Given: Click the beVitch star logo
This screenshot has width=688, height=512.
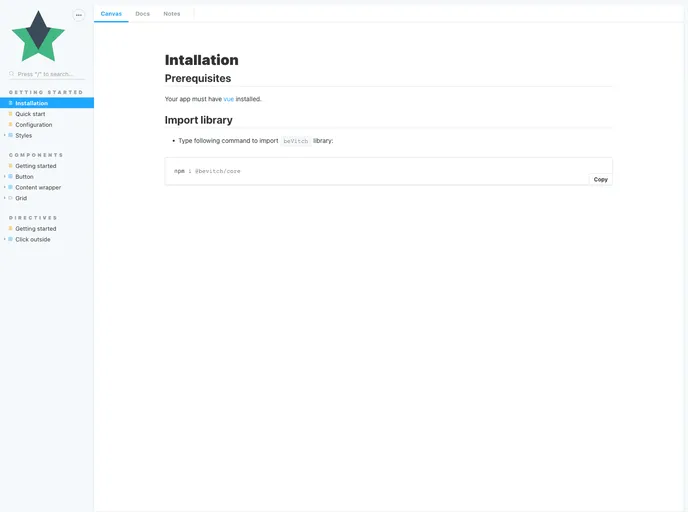Looking at the screenshot, I should 38,37.
